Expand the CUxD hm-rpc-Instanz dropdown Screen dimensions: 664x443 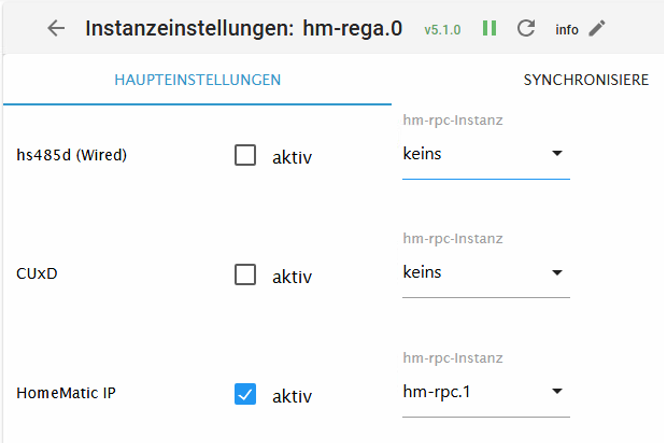[485, 272]
